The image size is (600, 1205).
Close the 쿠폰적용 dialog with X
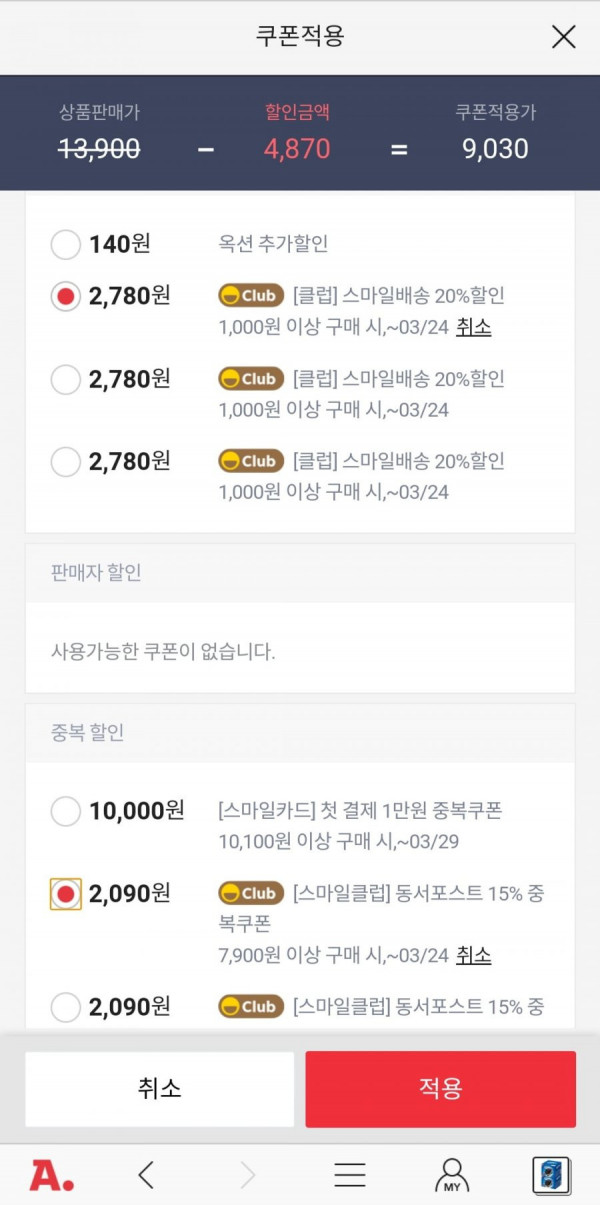click(x=564, y=37)
